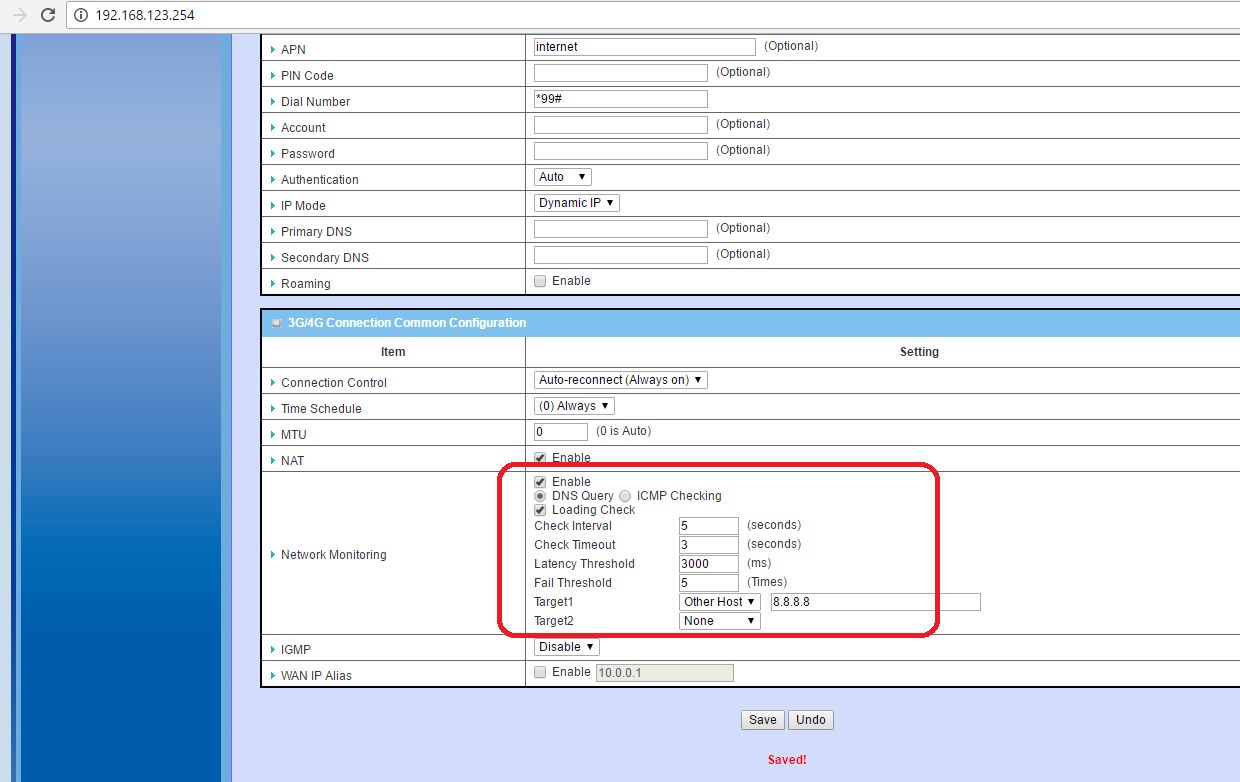
Task: Open the IP Mode dropdown
Action: 577,203
